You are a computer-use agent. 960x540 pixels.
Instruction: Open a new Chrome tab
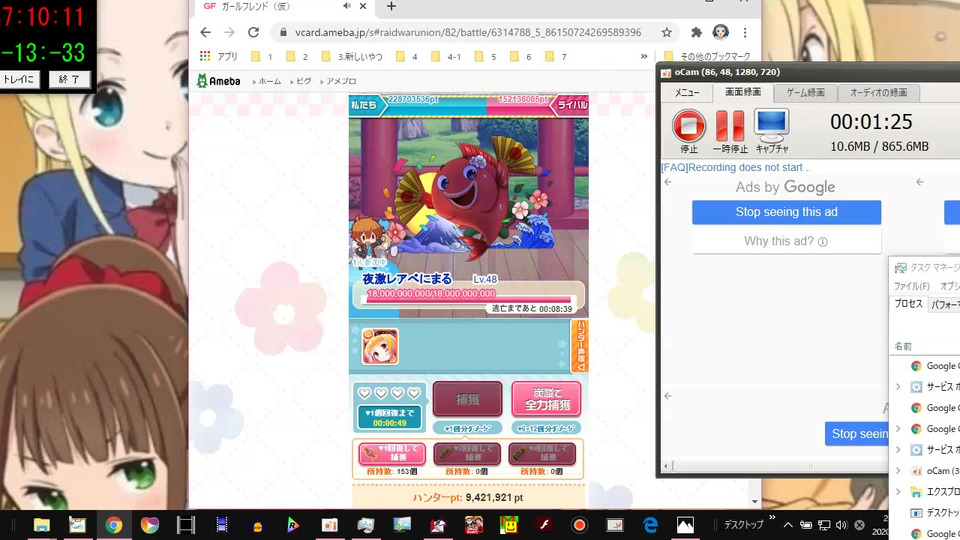(391, 6)
